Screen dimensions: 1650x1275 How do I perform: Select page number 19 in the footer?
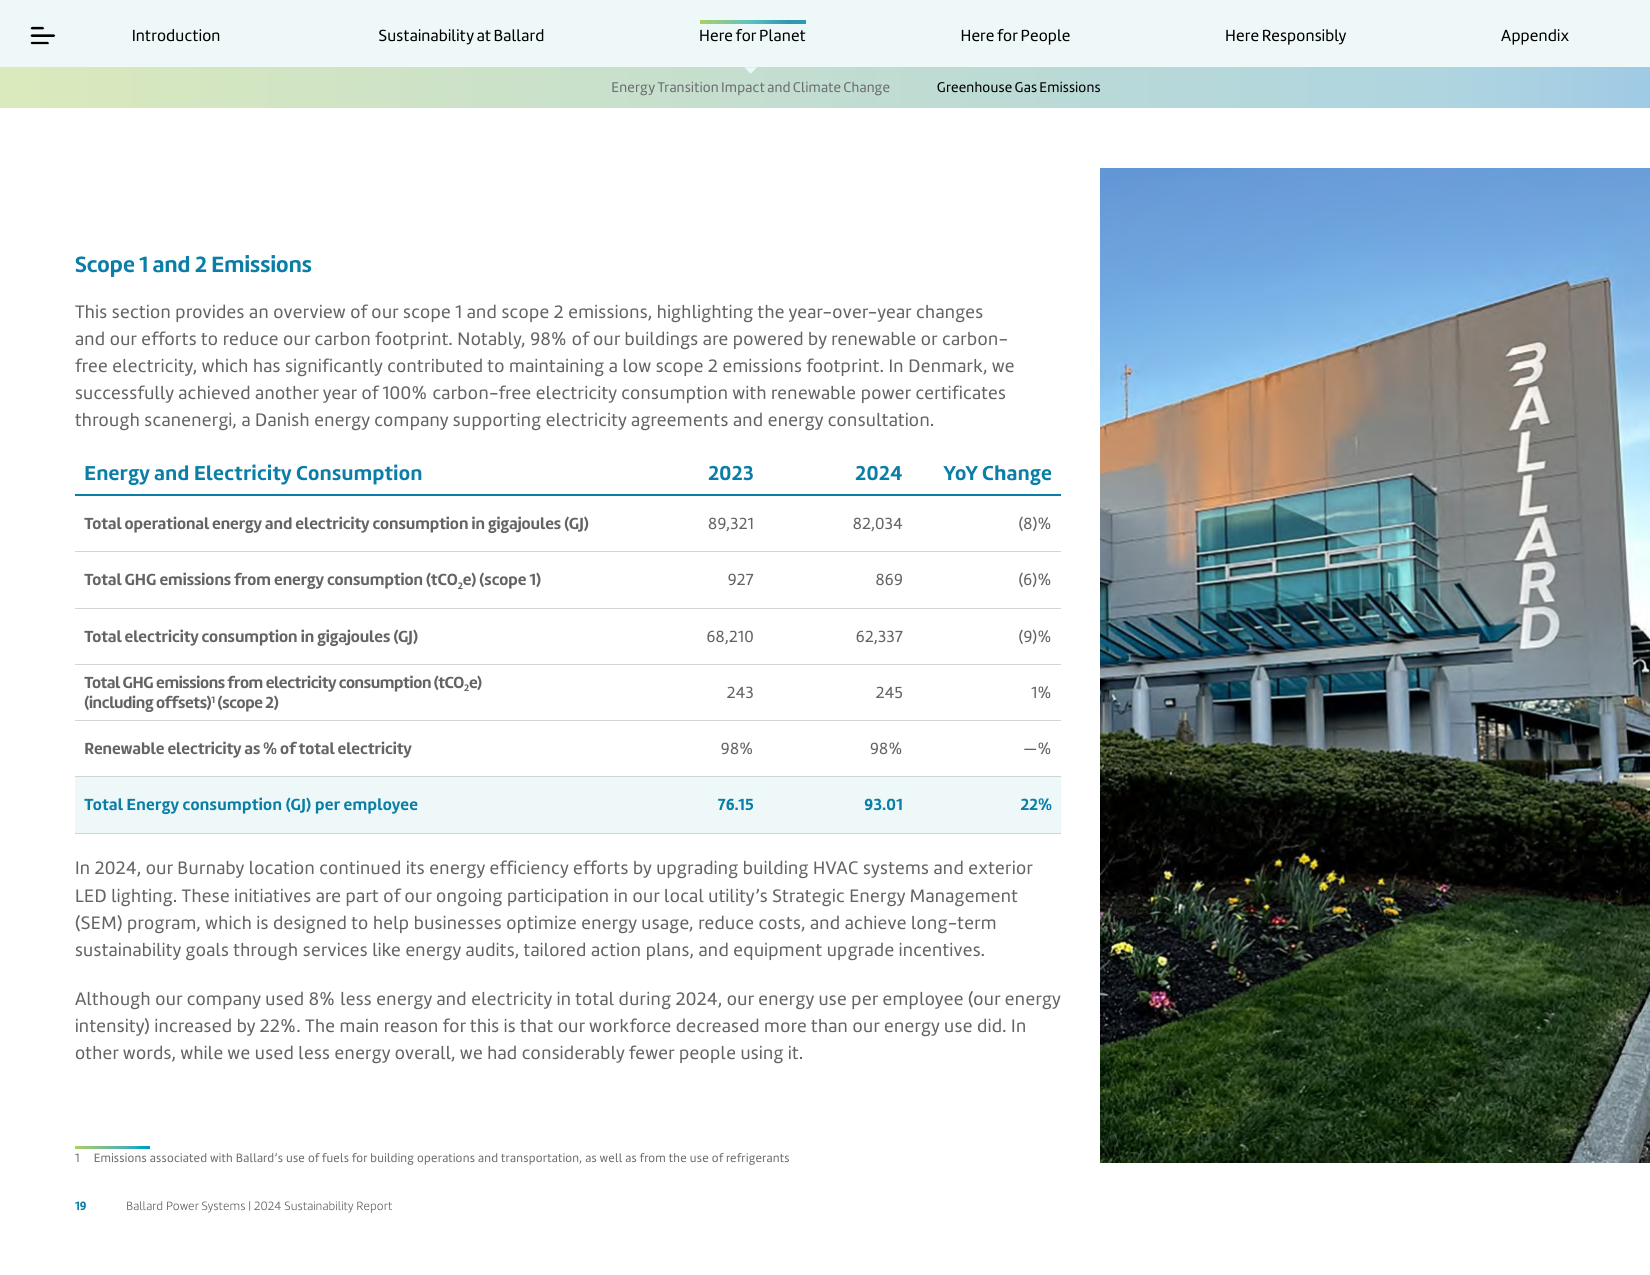click(x=81, y=1206)
